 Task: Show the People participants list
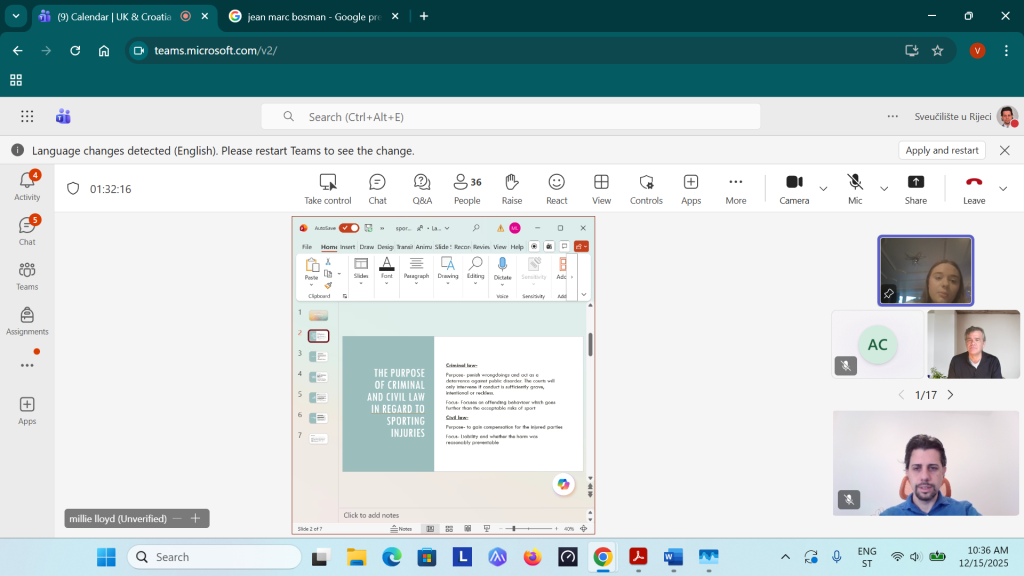click(x=467, y=187)
